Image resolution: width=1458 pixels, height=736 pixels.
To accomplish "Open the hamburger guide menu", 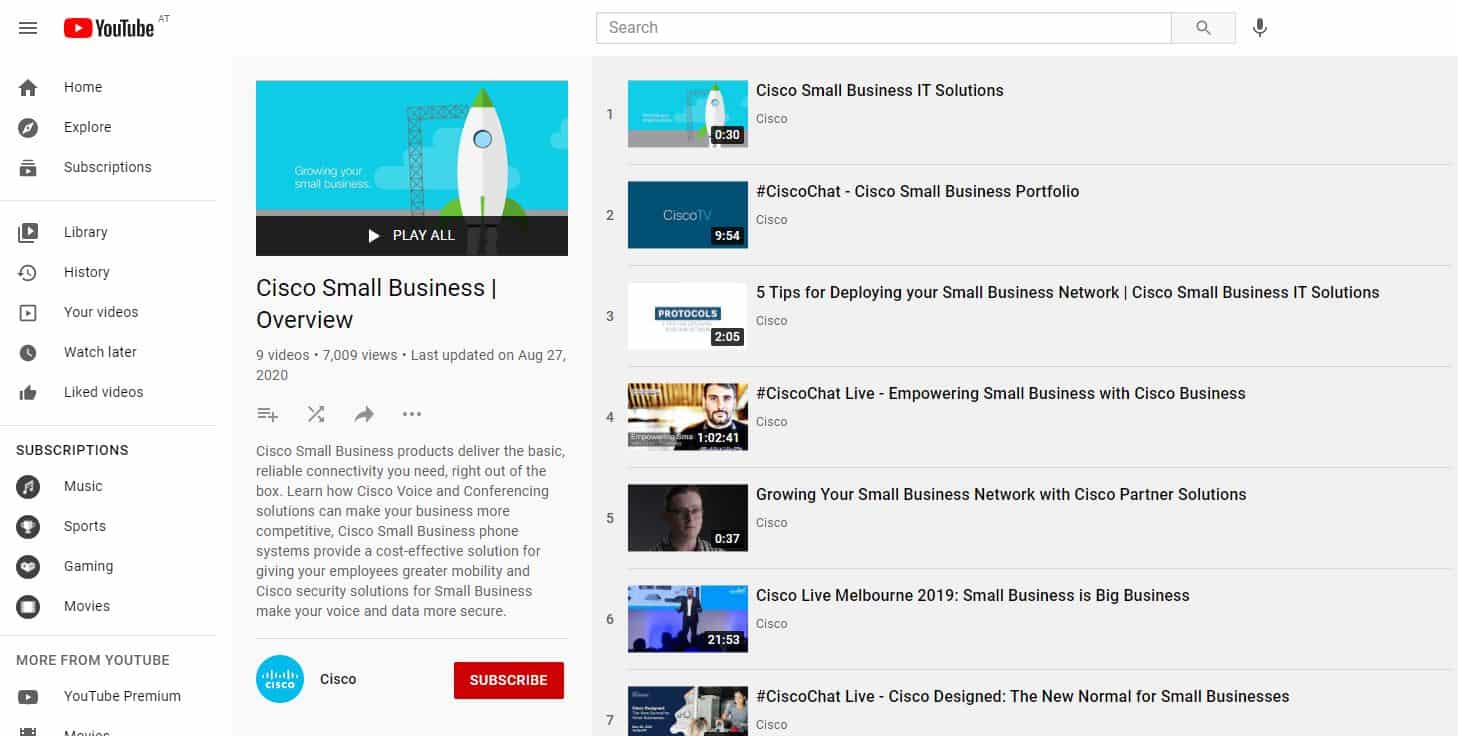I will click(28, 28).
